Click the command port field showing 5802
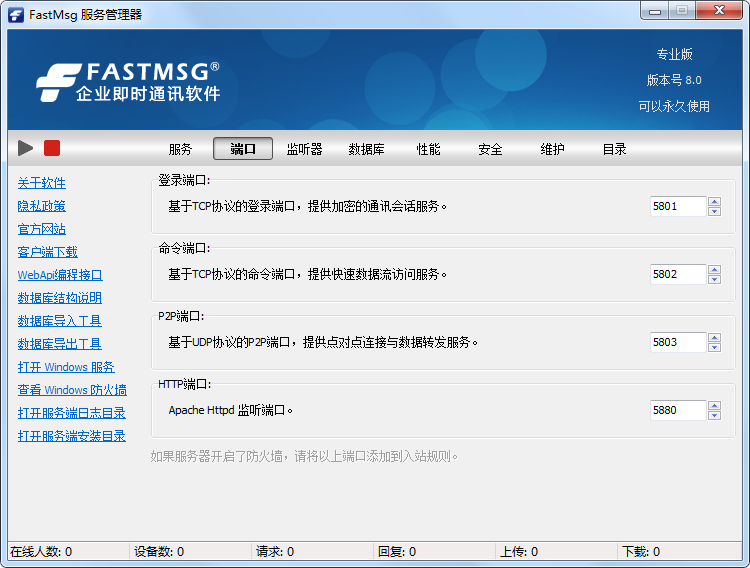 [x=678, y=274]
